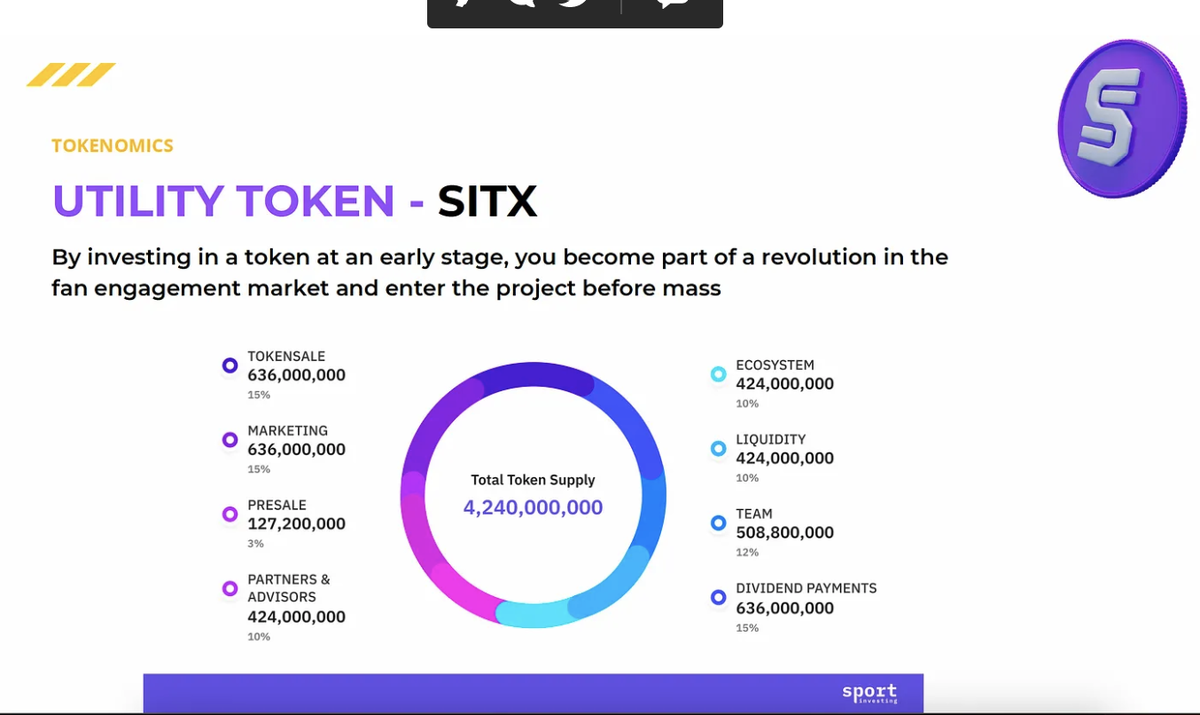
Task: Click the yellow striped logo mark
Action: pyautogui.click(x=71, y=75)
